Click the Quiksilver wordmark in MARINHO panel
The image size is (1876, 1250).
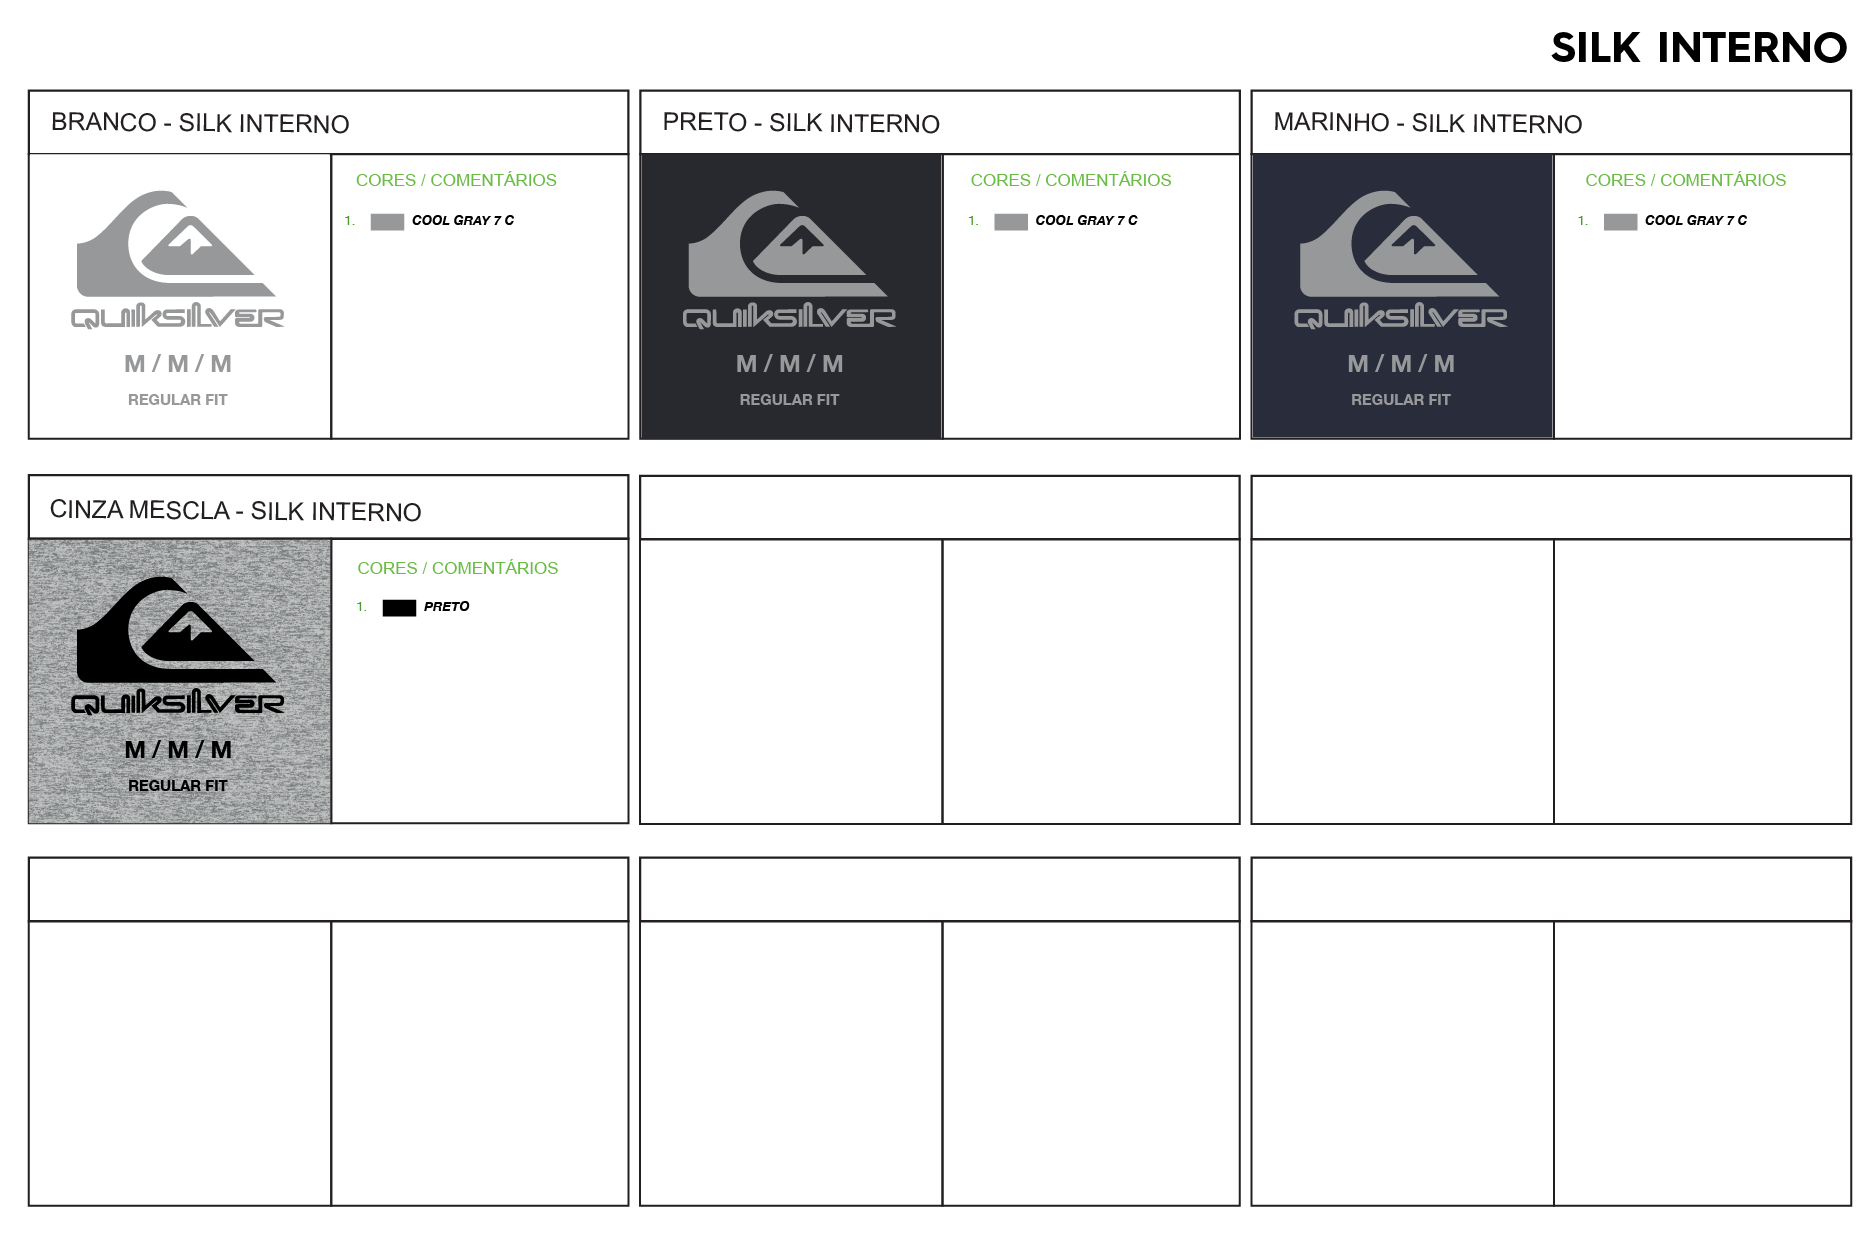[1400, 317]
